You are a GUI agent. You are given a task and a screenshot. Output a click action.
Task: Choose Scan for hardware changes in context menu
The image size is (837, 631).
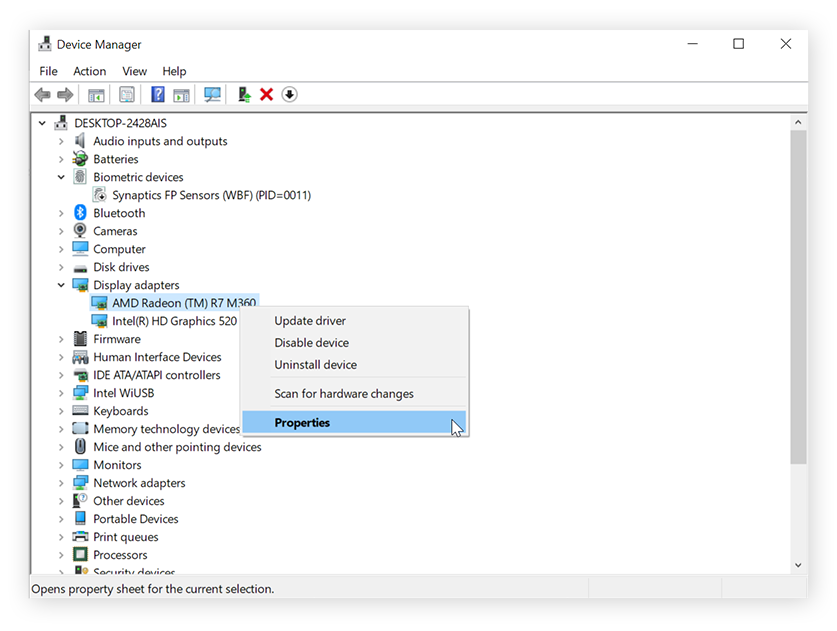[354, 393]
